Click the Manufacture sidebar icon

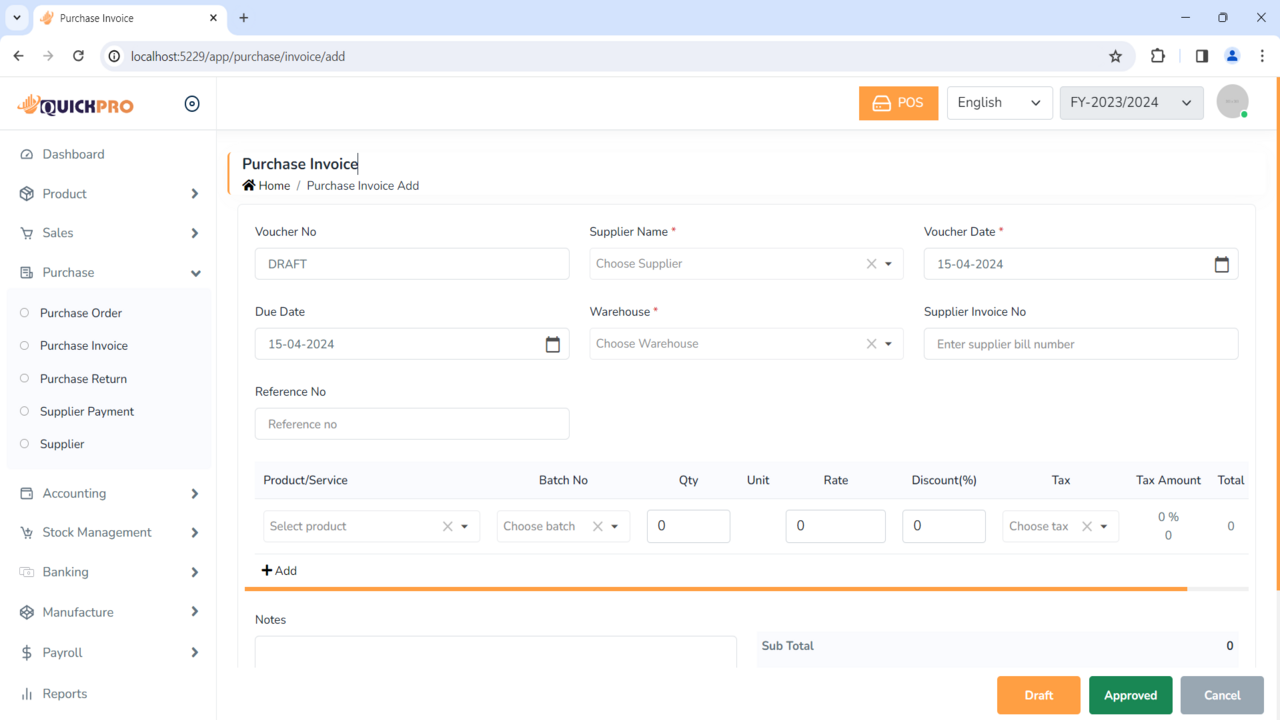29,612
